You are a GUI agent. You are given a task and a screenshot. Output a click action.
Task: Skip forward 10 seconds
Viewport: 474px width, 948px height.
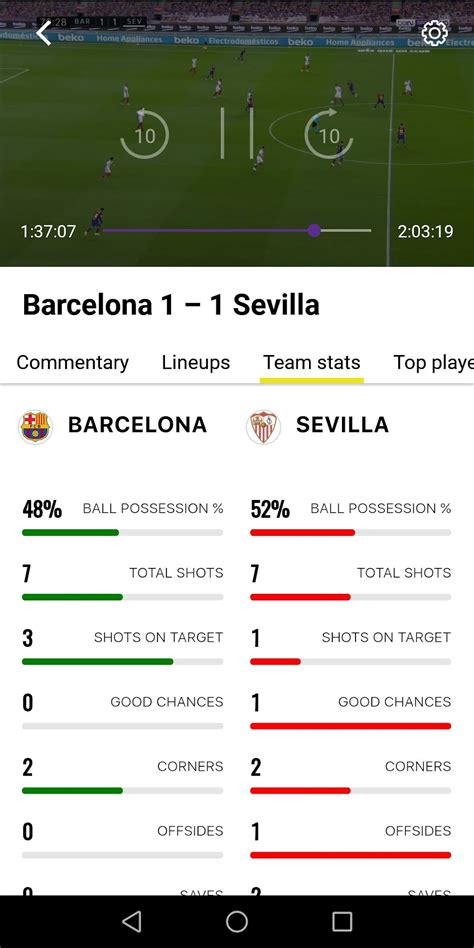click(328, 134)
